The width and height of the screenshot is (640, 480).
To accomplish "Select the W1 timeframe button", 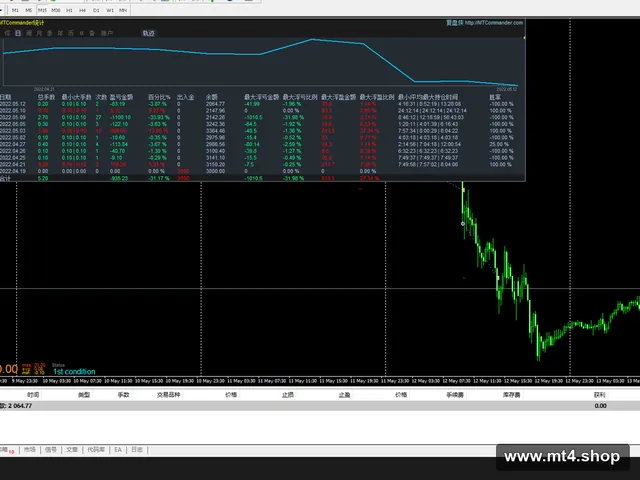I will 110,10.
